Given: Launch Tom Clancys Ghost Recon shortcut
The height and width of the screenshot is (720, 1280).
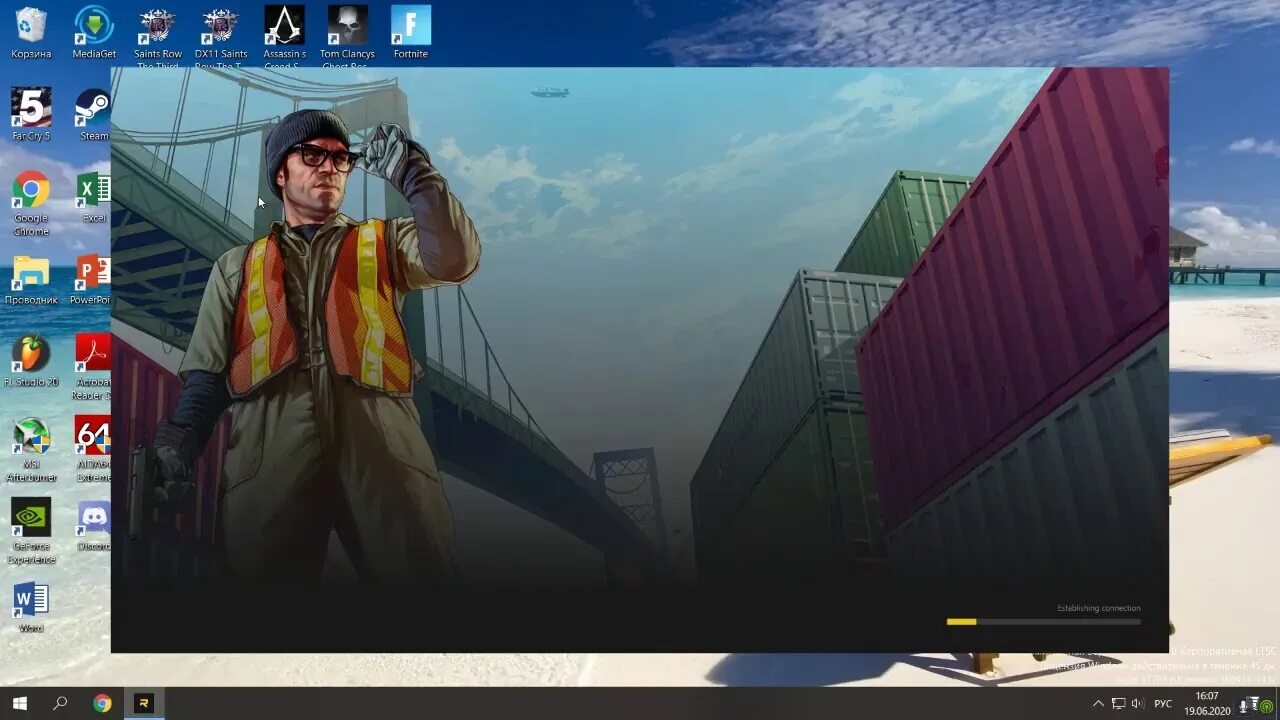Looking at the screenshot, I should 347,38.
